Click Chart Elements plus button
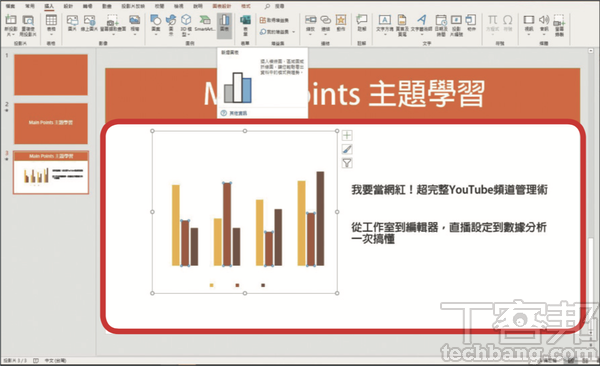 coord(347,135)
